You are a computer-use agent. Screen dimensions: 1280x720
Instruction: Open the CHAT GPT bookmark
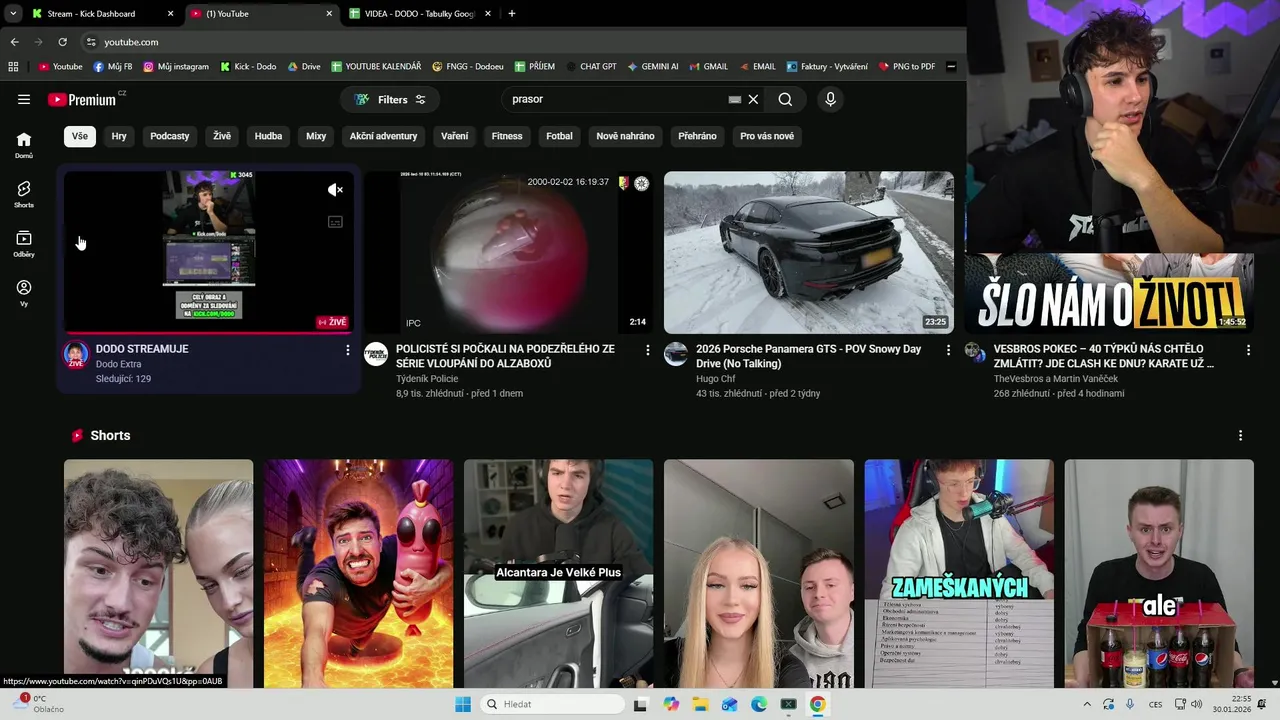pos(591,66)
